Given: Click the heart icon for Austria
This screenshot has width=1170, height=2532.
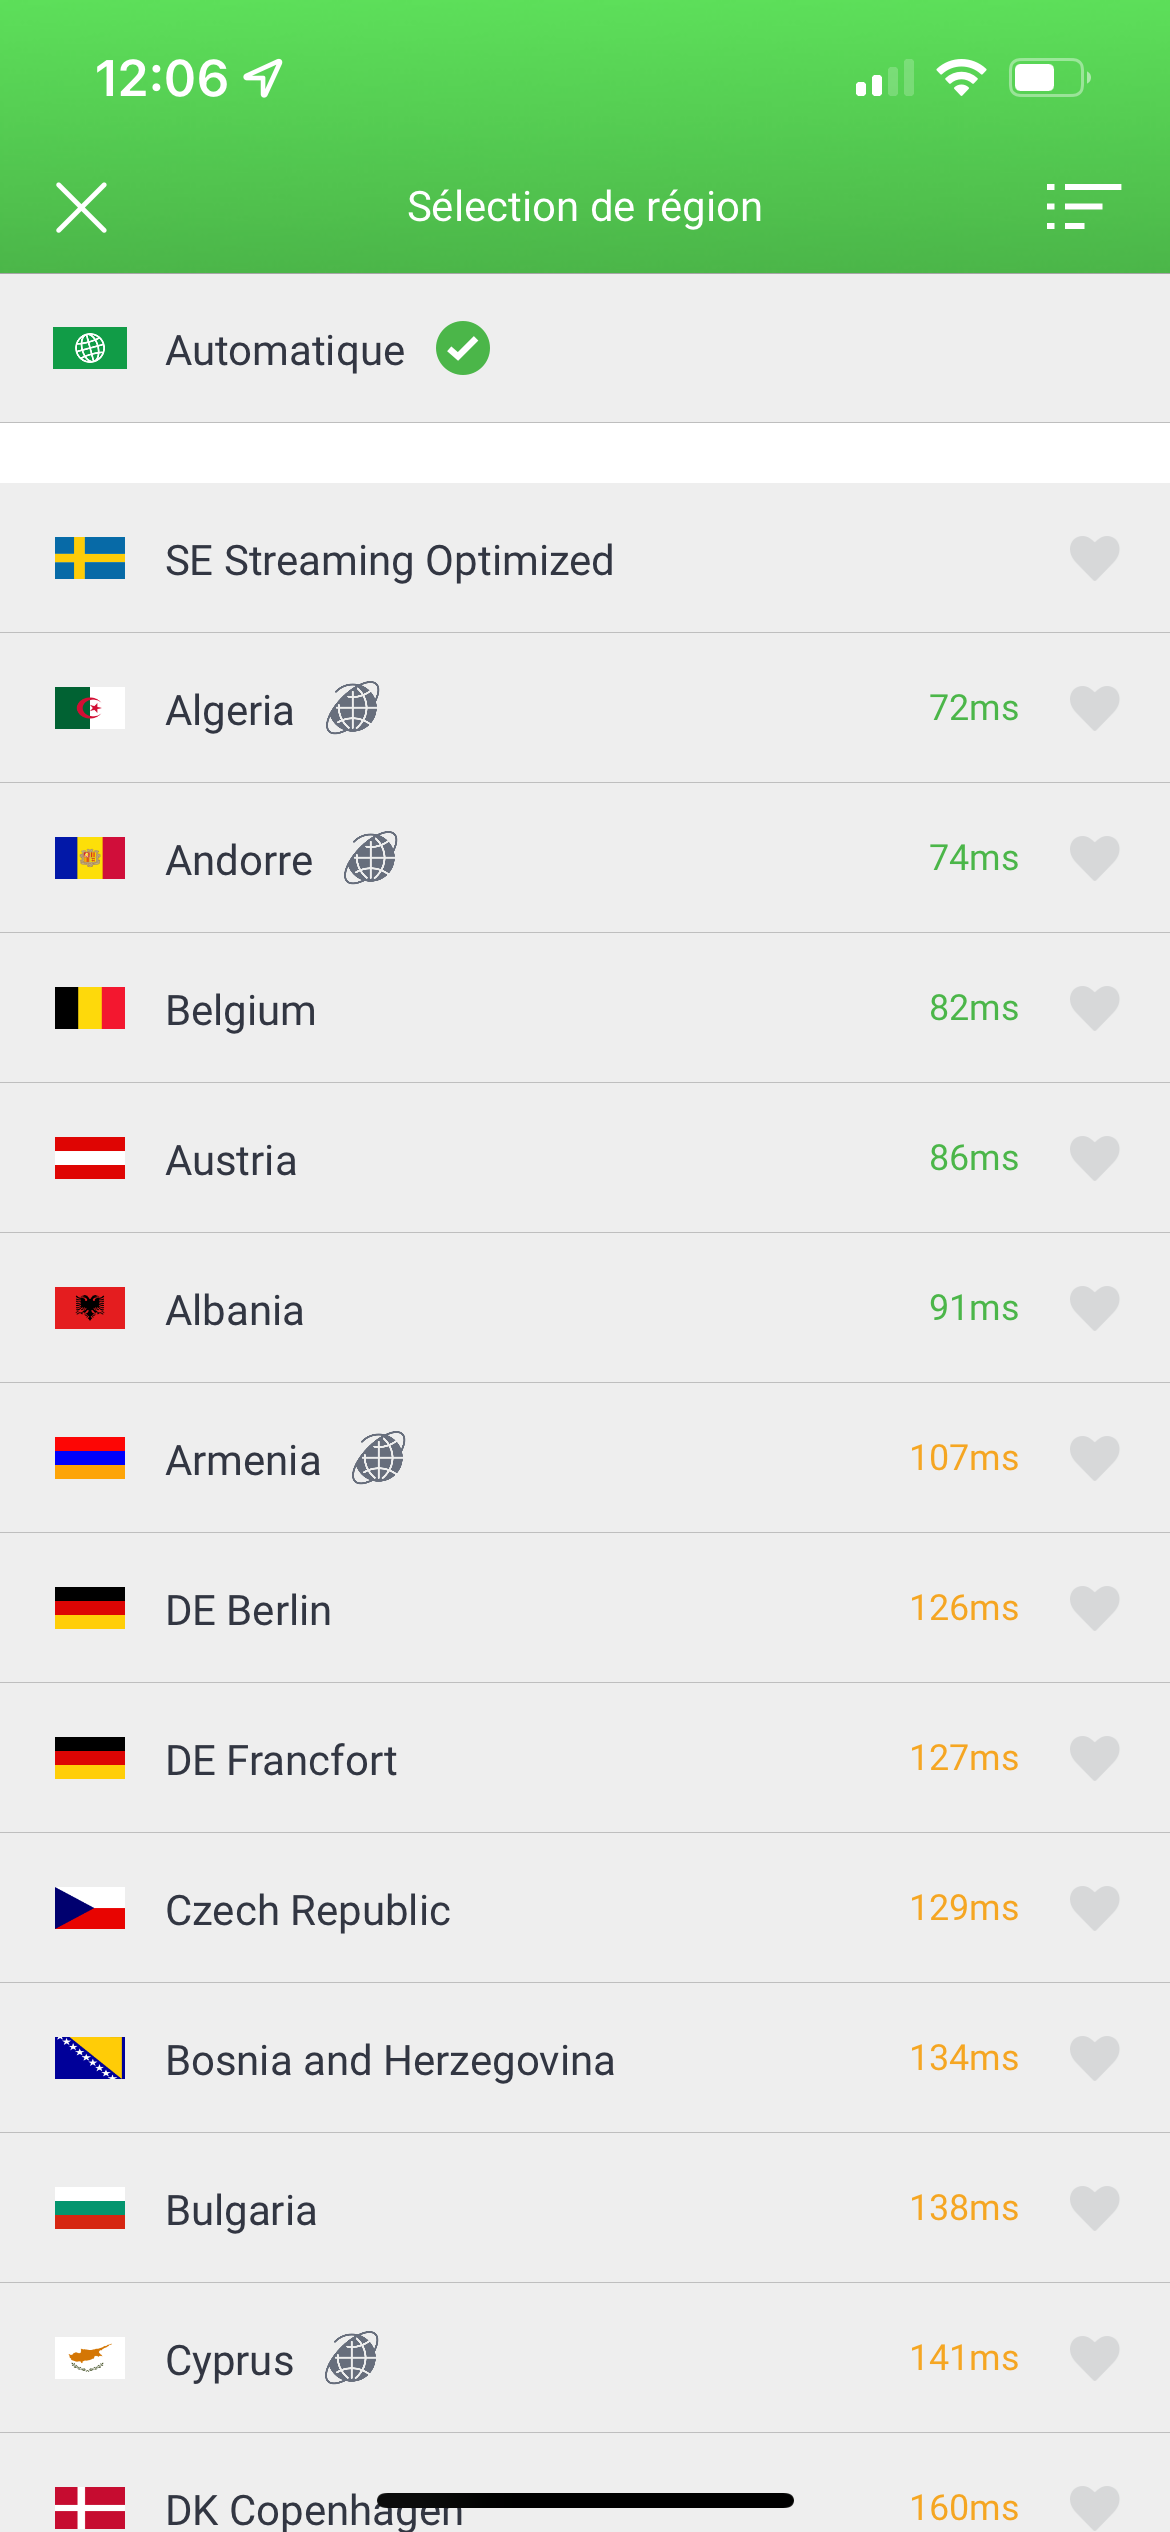Looking at the screenshot, I should pos(1094,1158).
